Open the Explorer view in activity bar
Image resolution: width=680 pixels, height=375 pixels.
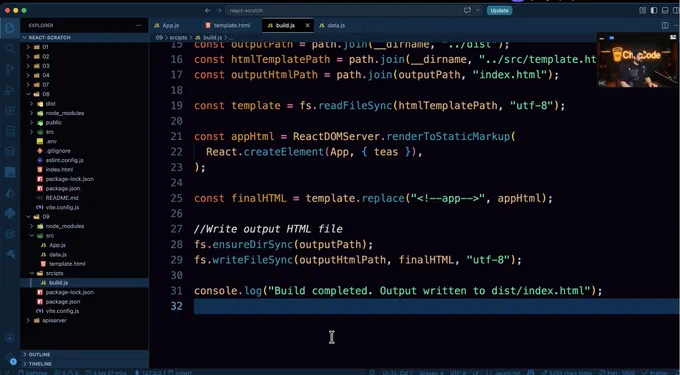pos(10,28)
